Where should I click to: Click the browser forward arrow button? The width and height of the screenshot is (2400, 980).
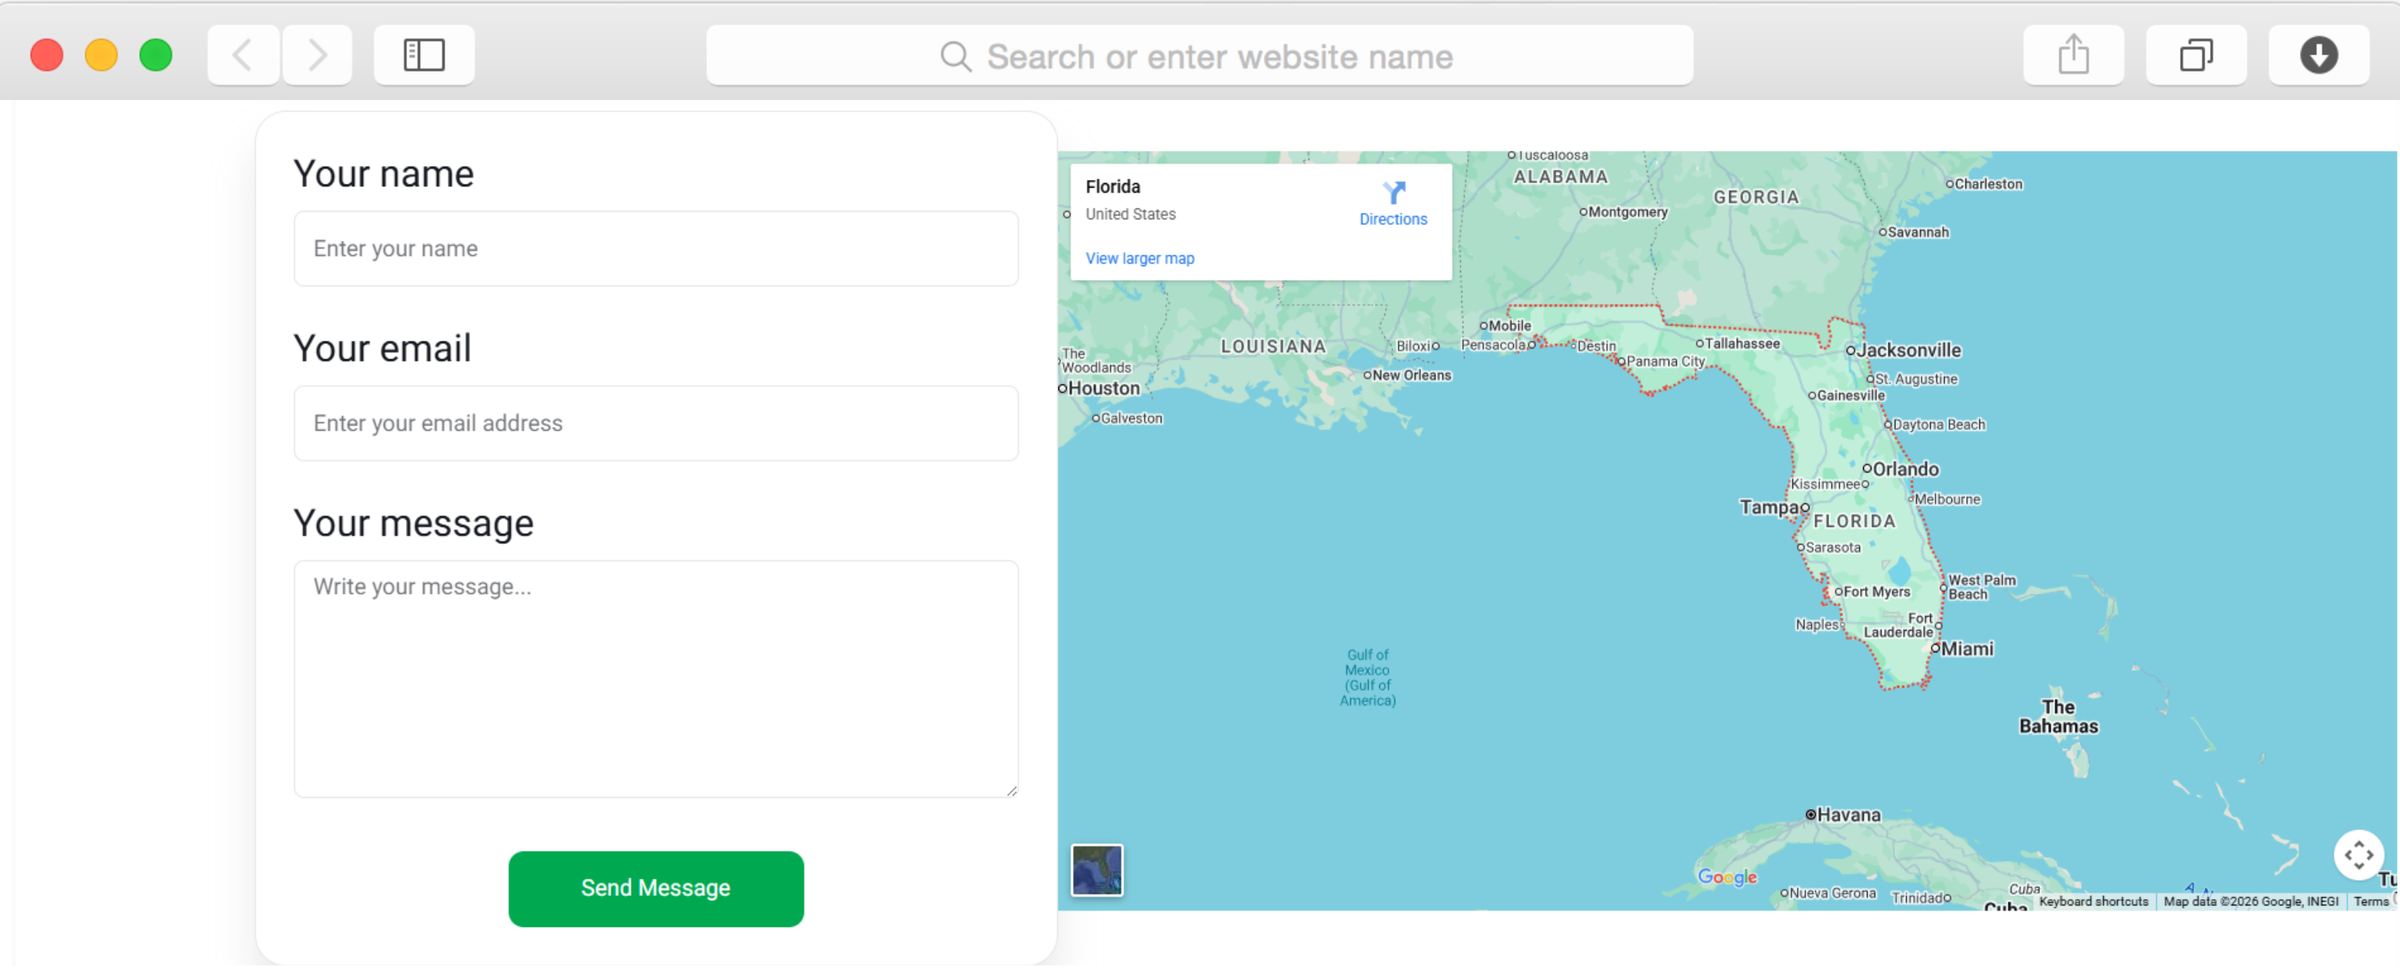click(317, 55)
